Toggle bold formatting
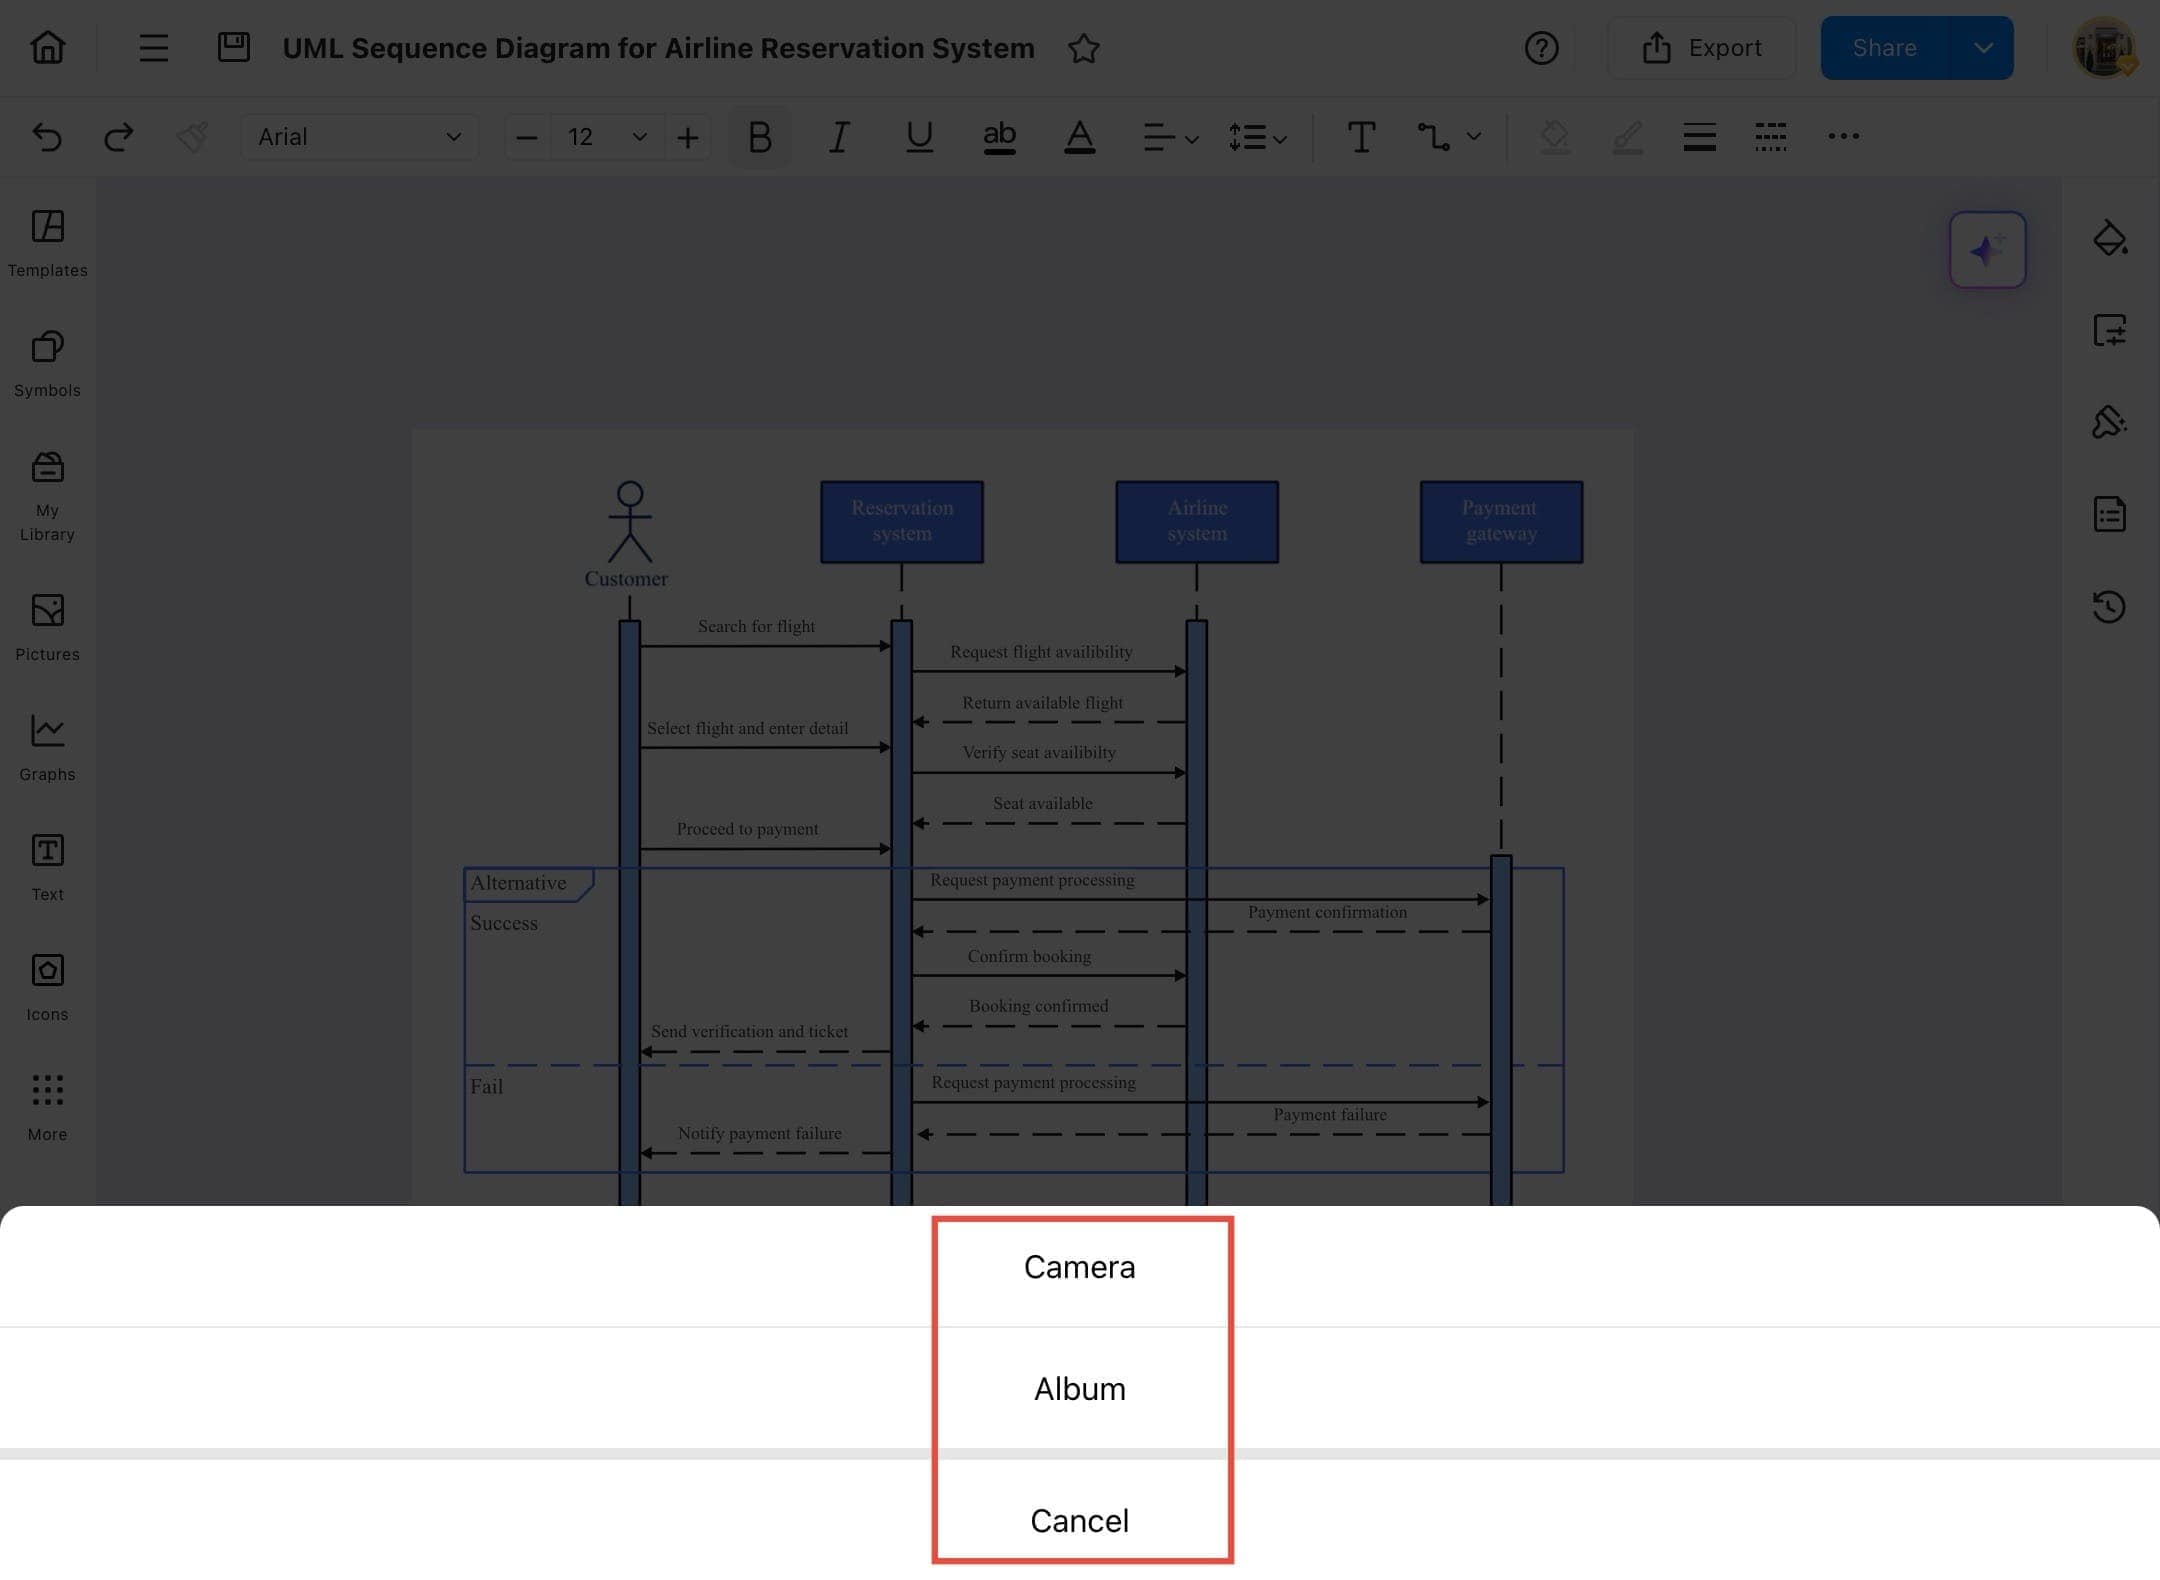The width and height of the screenshot is (2160, 1580). (758, 137)
